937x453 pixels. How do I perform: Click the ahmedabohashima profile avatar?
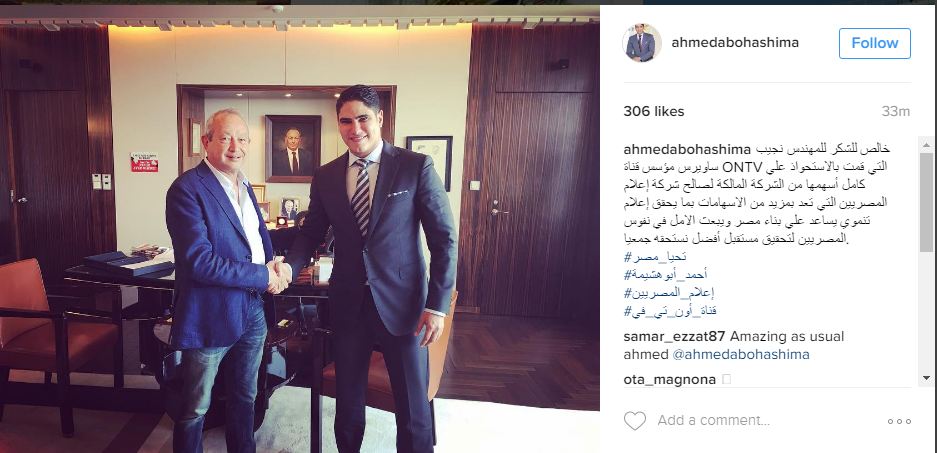642,43
